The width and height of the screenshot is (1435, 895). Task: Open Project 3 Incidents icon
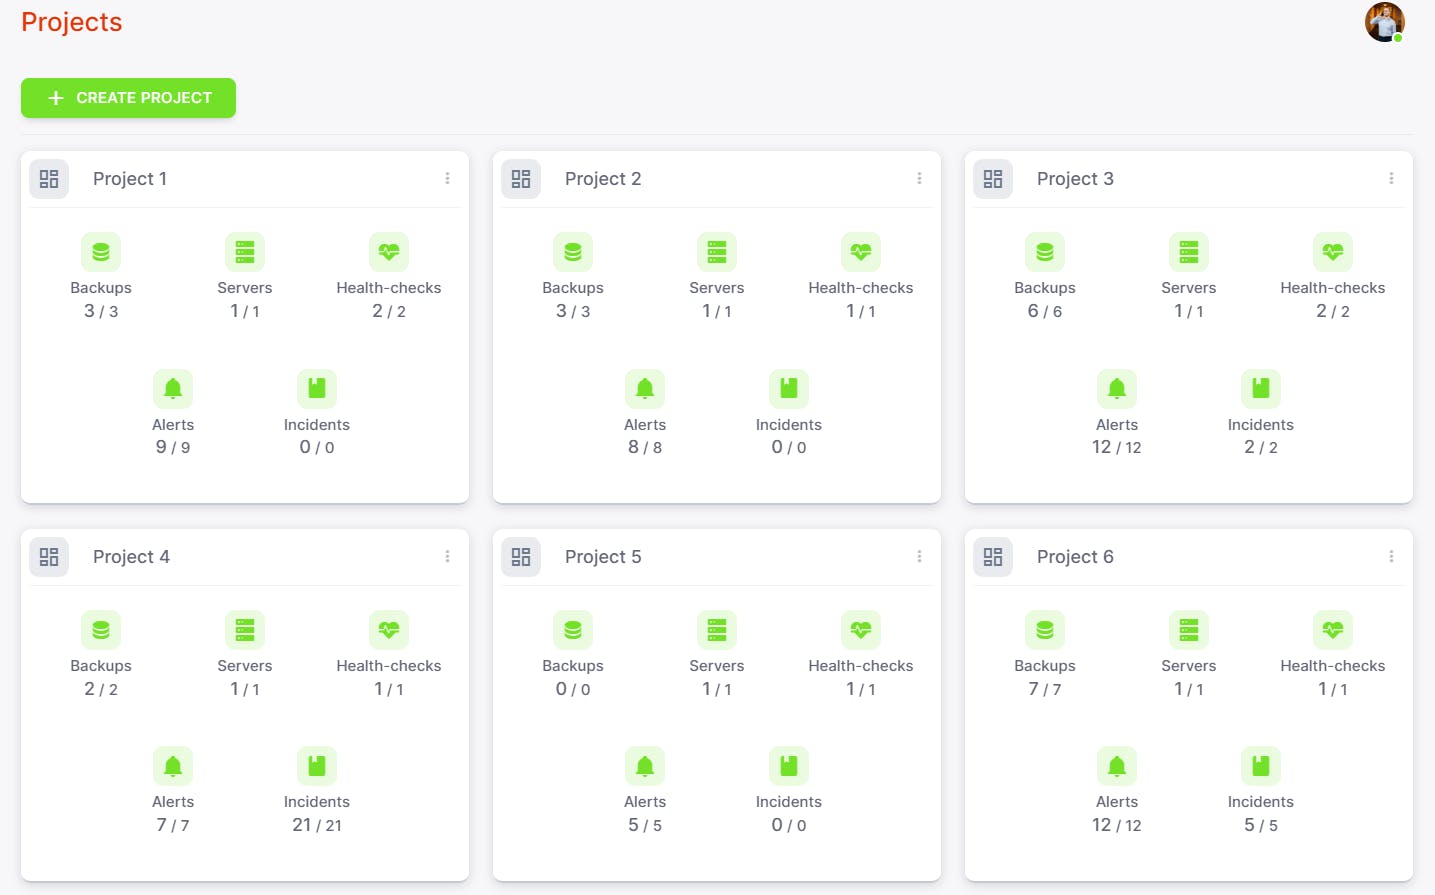click(1261, 389)
